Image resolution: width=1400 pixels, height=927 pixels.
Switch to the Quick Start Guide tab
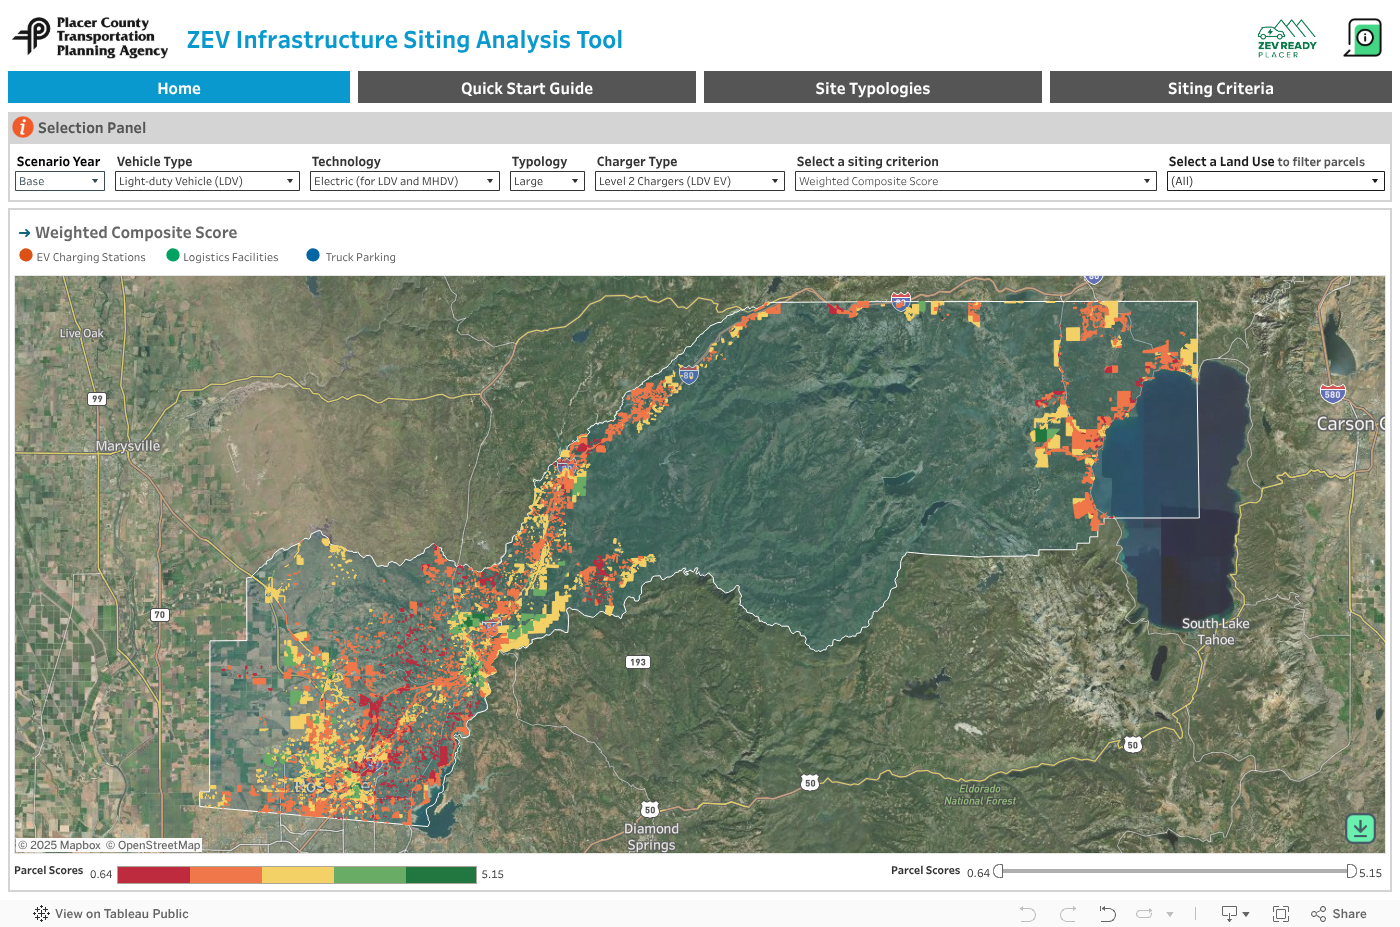[527, 88]
